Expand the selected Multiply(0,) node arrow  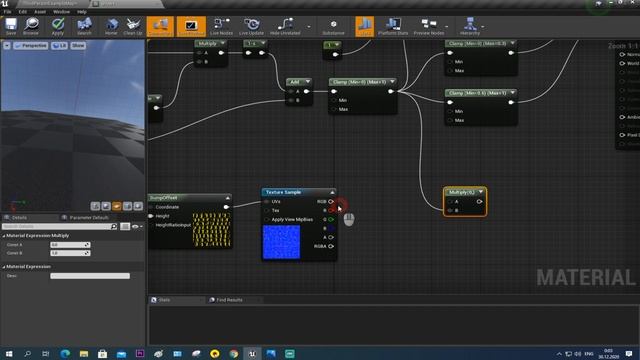click(481, 191)
